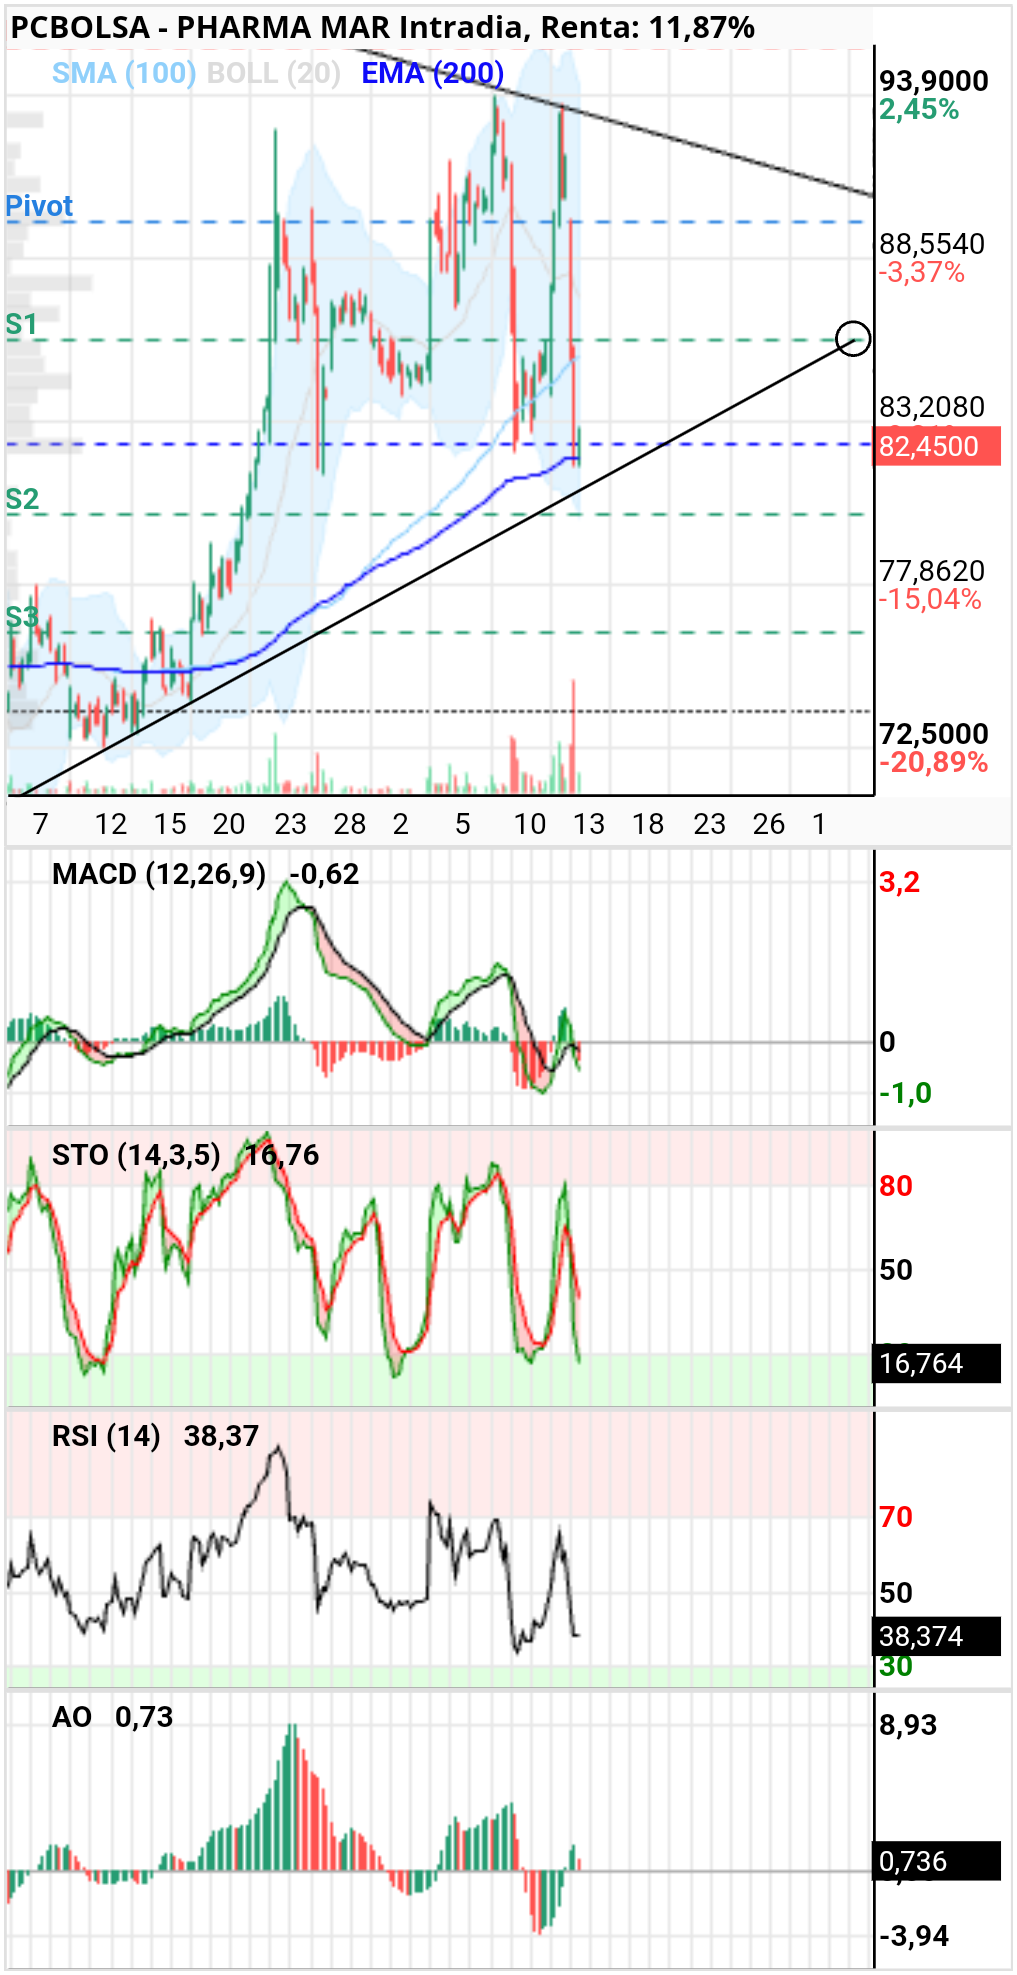Viewport: 1017px width, 1975px height.
Task: Click the AO scale value 8,93
Action: 908,1725
